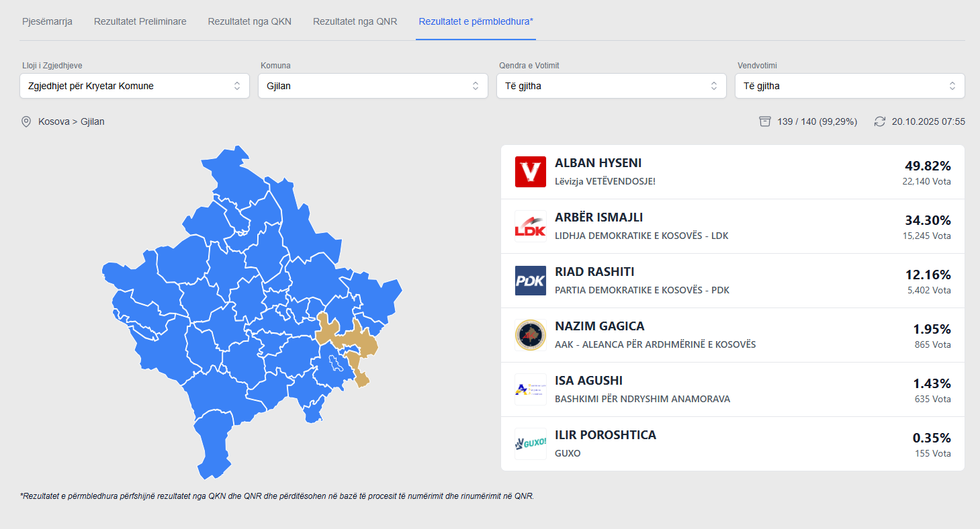Click the ballot box icon beside 139 / 140

coord(765,121)
